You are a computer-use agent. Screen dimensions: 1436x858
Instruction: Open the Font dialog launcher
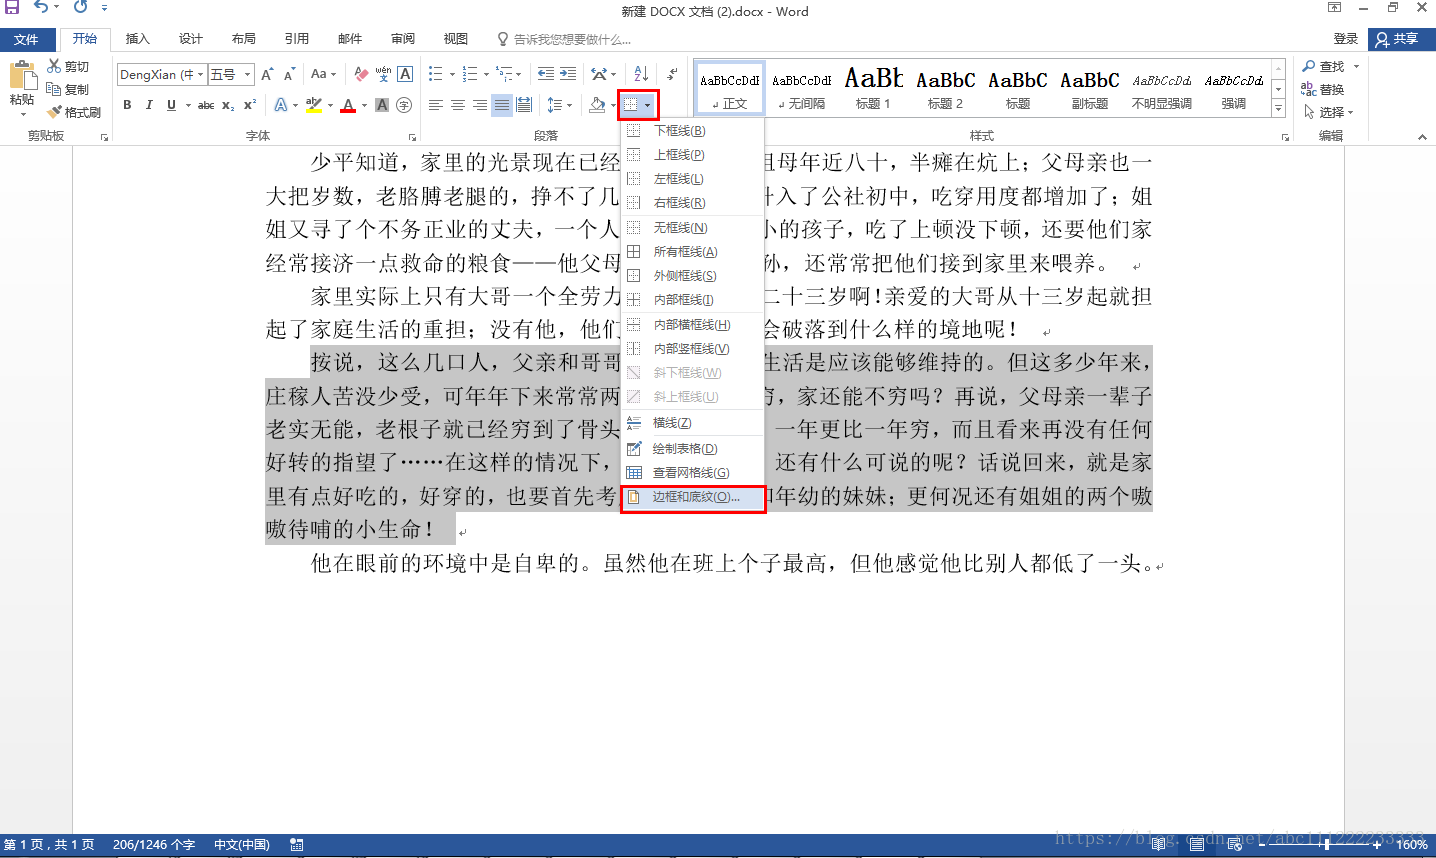[x=412, y=137]
